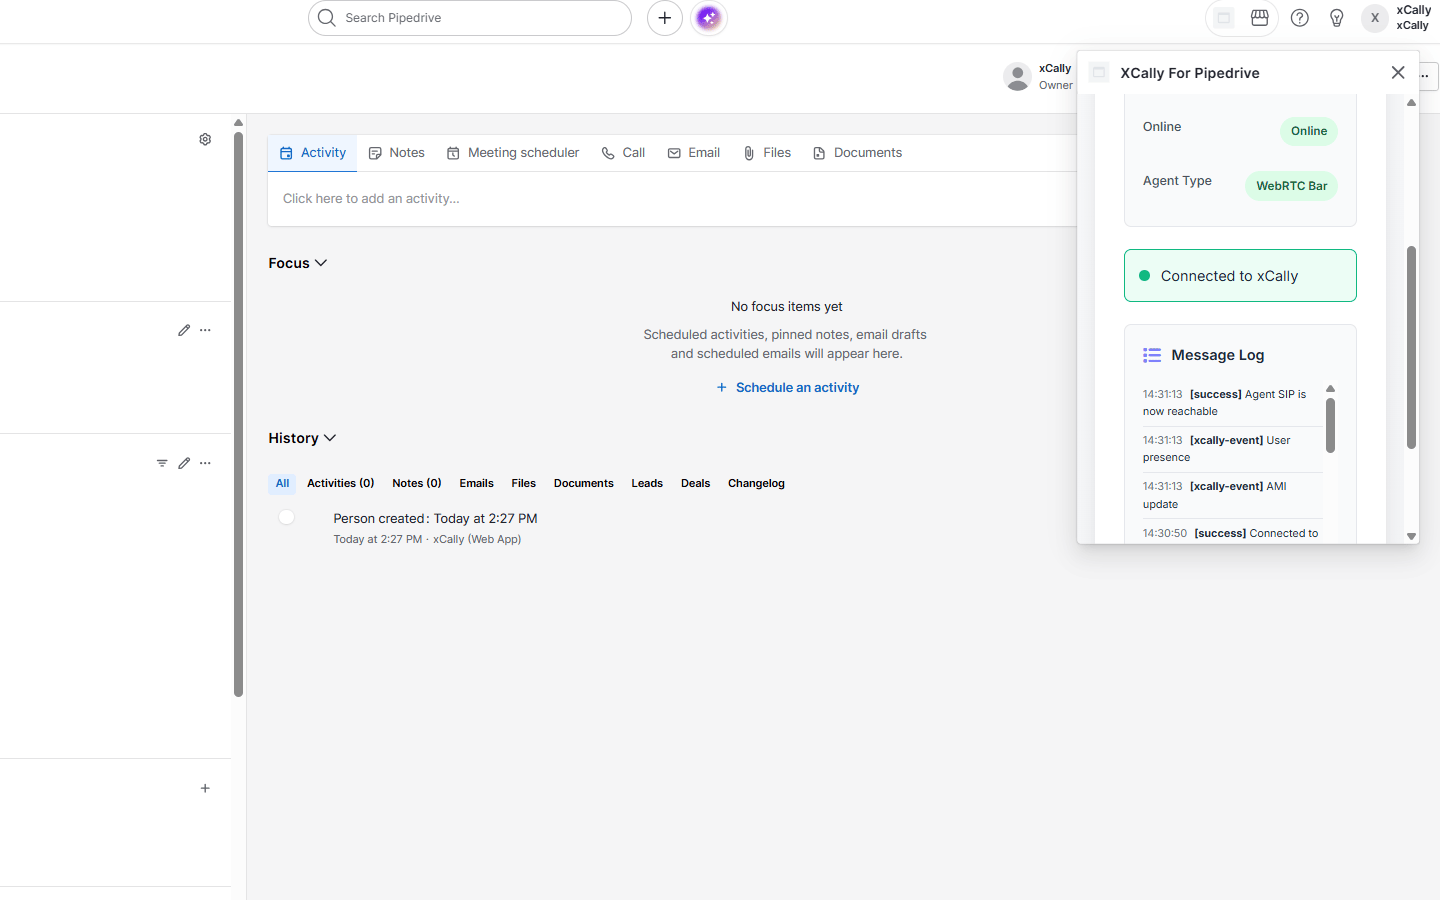Click the gear settings icon in left sidebar
This screenshot has width=1440, height=900.
click(205, 139)
